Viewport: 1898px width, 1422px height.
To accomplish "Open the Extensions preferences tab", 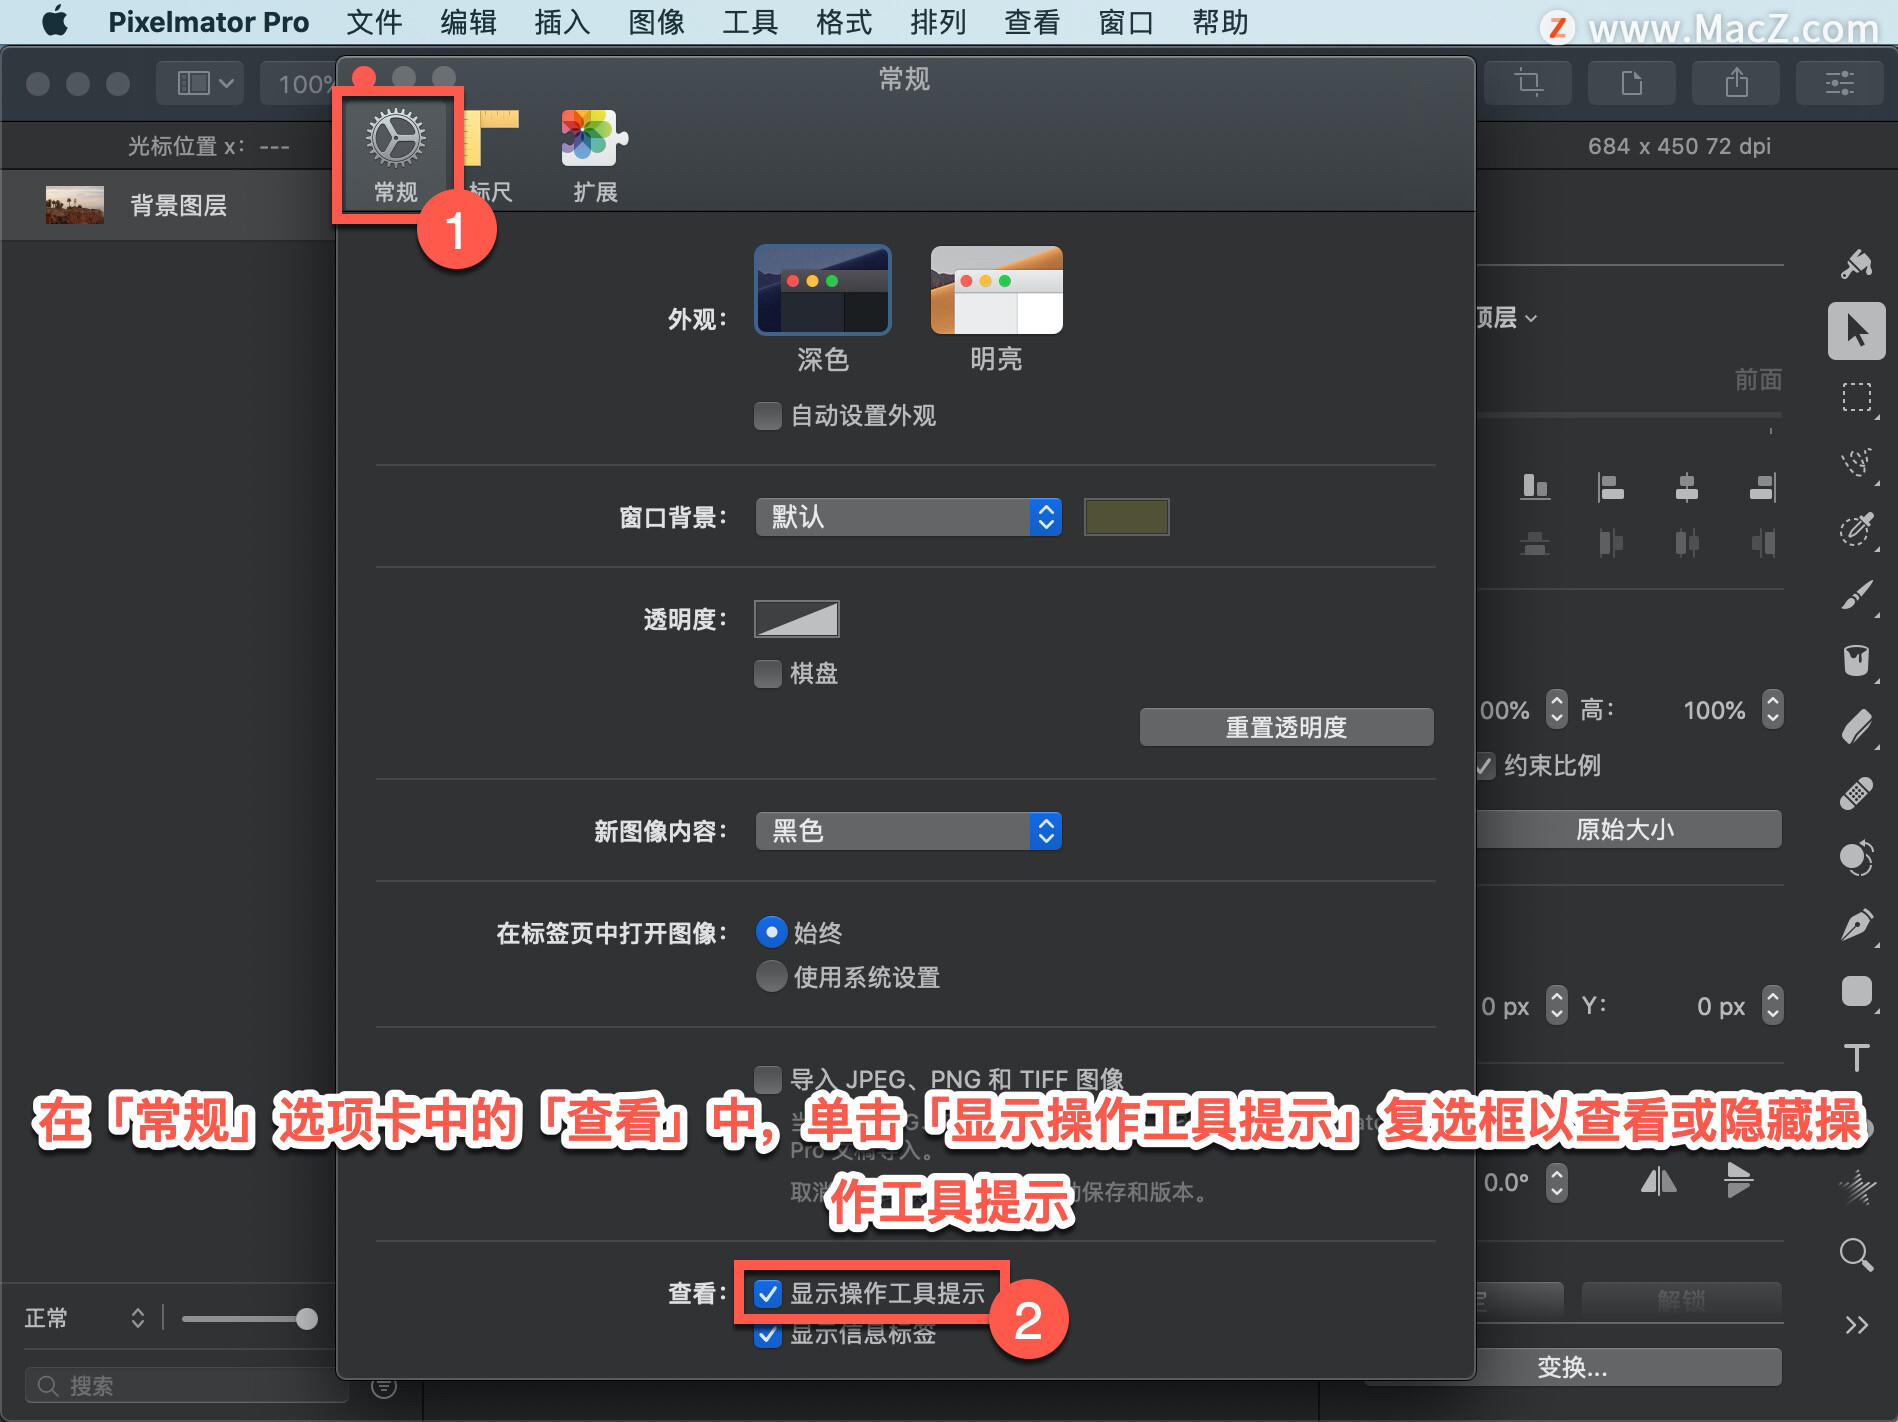I will coord(595,155).
